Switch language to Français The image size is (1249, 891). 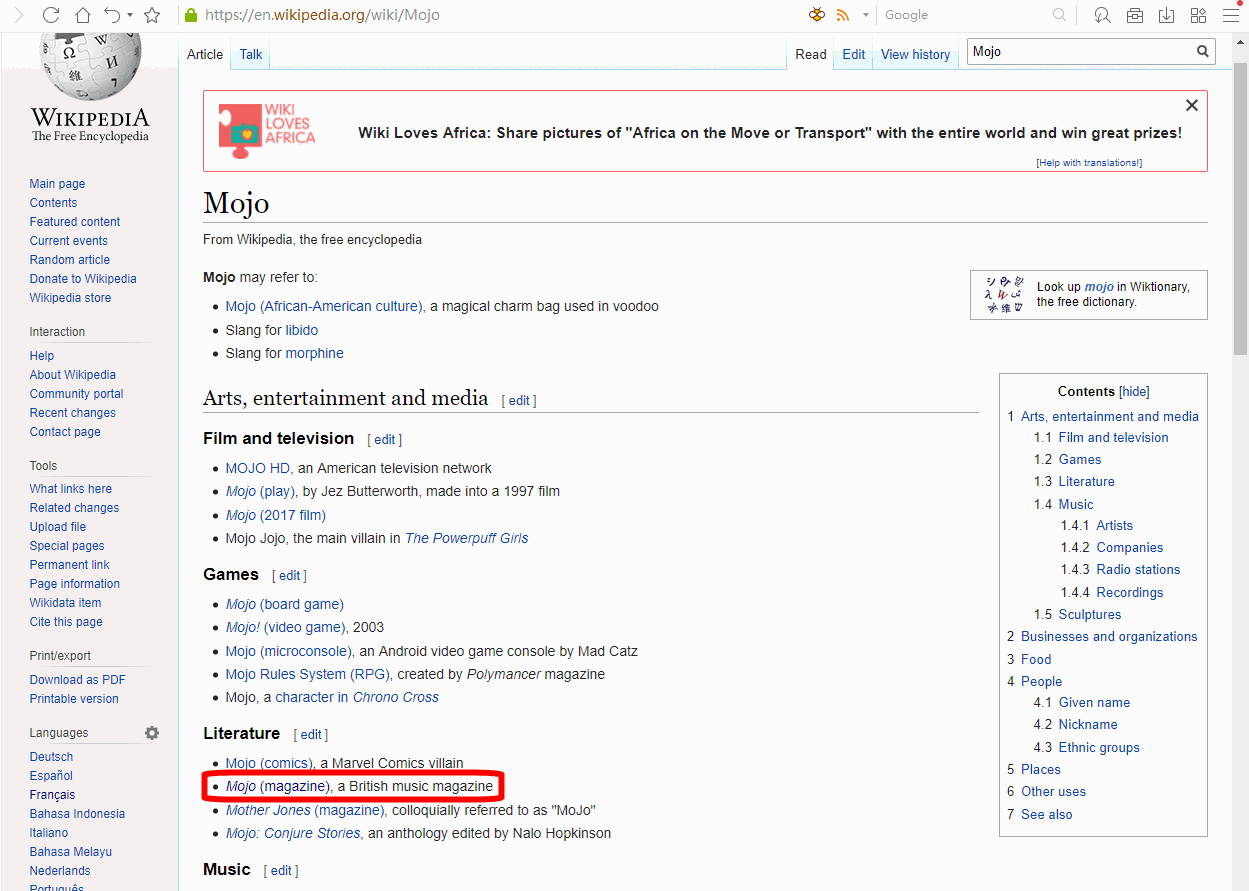pos(52,795)
